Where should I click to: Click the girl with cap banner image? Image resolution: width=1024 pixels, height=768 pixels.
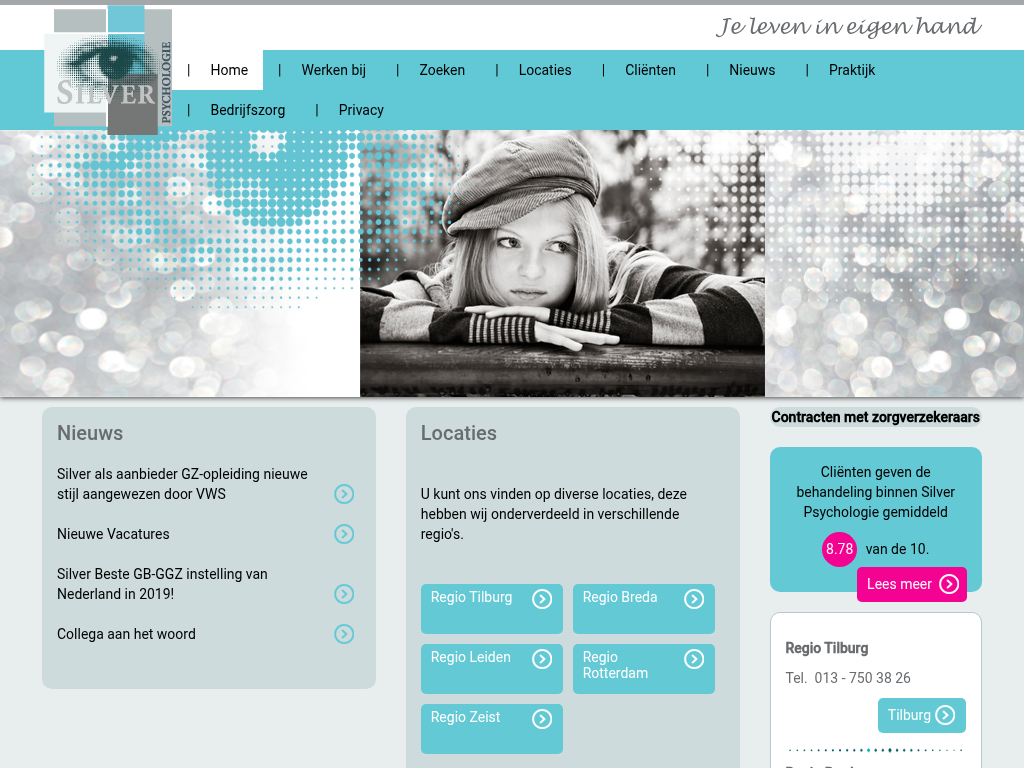[562, 264]
